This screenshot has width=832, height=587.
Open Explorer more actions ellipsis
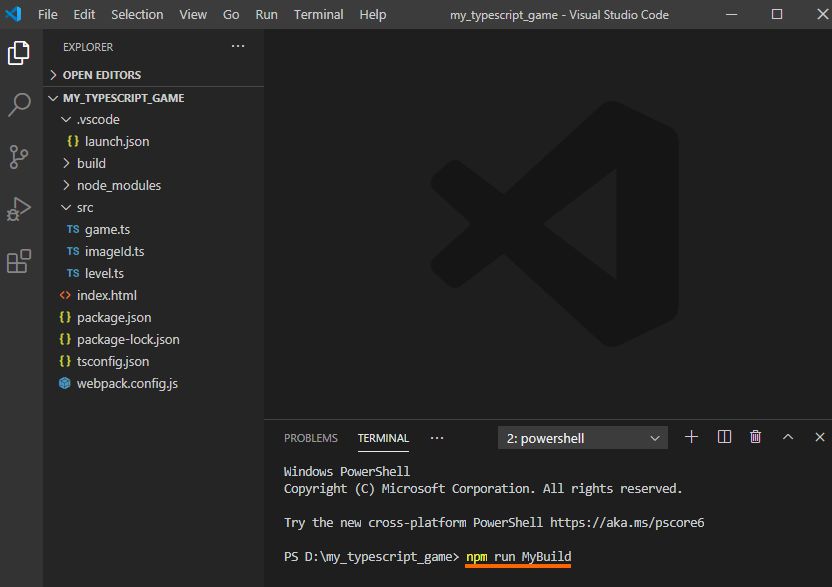click(237, 47)
